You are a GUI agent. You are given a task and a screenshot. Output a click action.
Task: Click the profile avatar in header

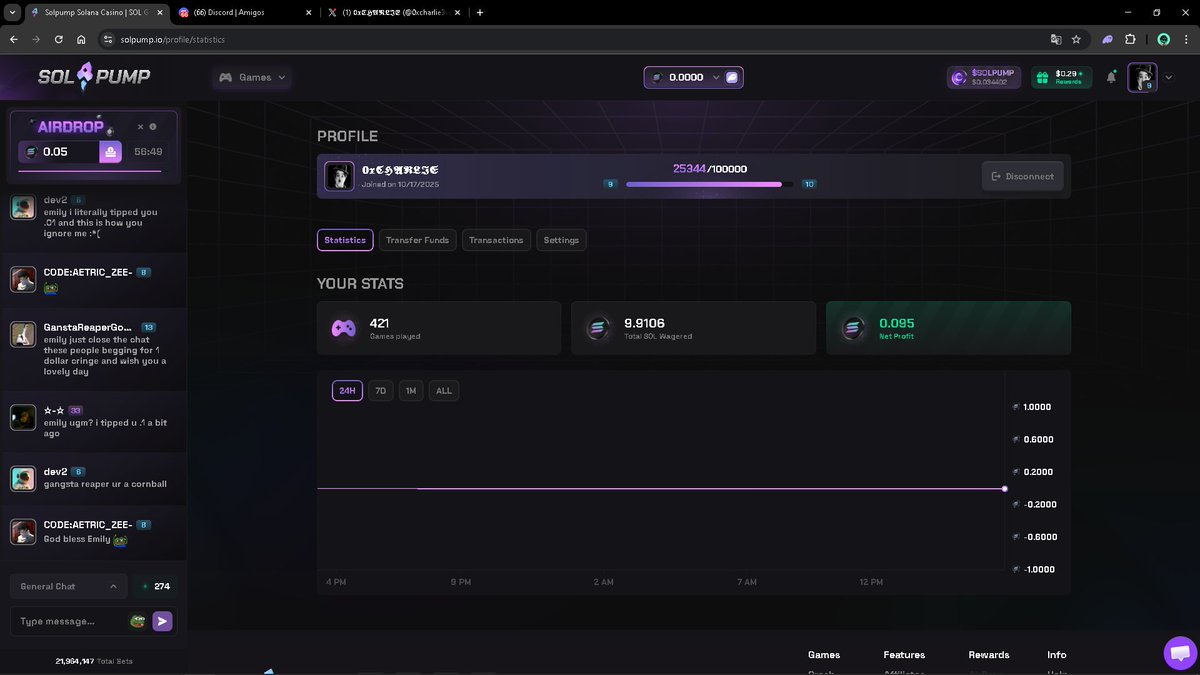[1142, 77]
